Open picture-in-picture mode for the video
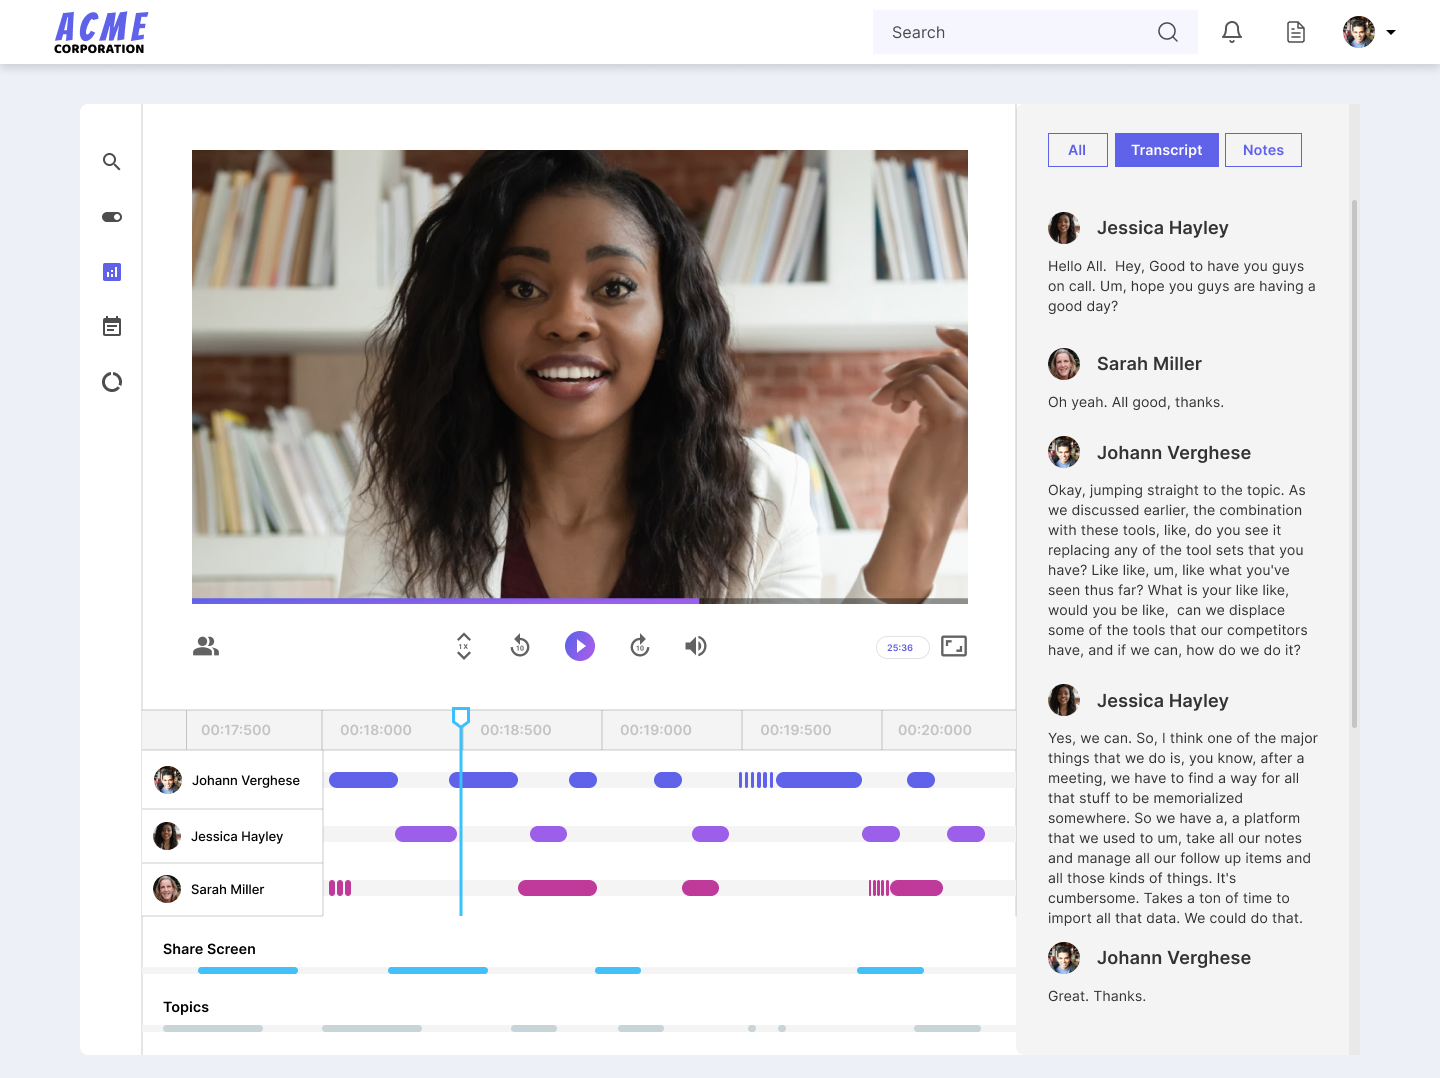The height and width of the screenshot is (1078, 1440). (x=954, y=646)
